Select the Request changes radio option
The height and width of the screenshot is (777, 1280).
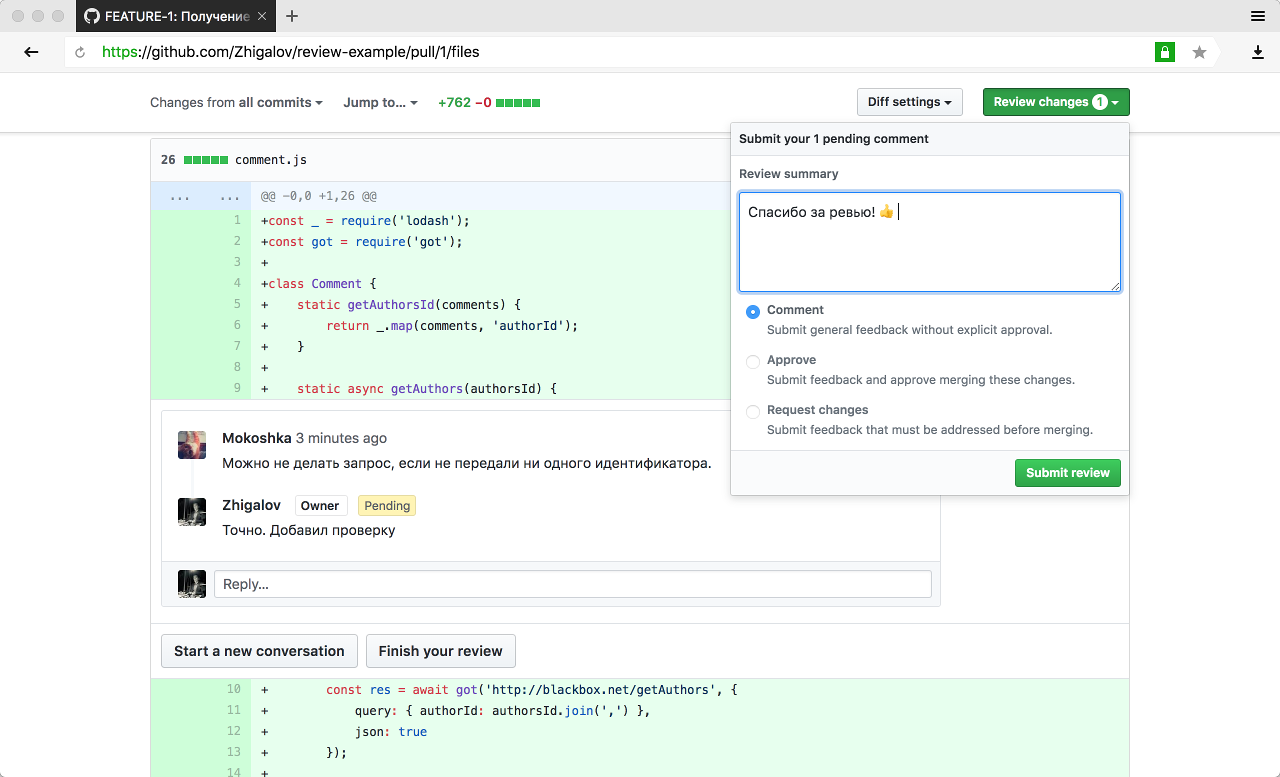coord(753,412)
